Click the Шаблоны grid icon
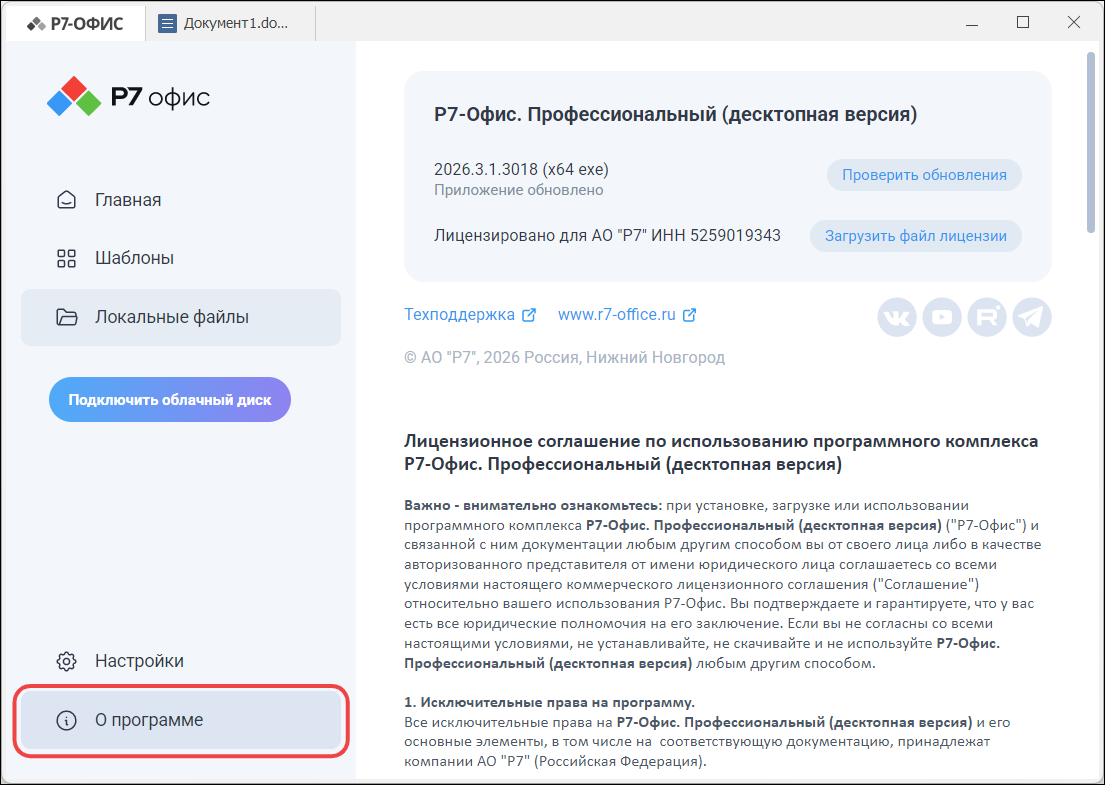1105x785 pixels. pos(66,259)
